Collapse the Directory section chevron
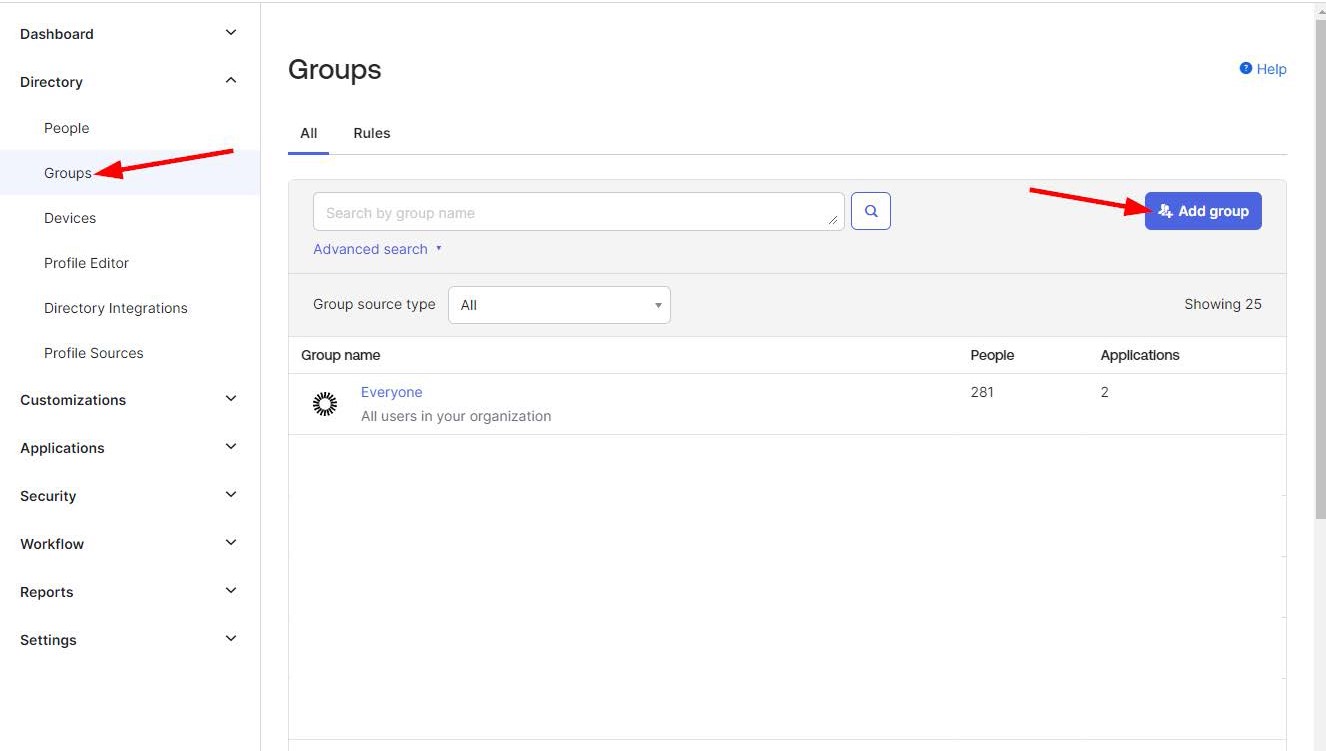The image size is (1326, 751). 231,81
